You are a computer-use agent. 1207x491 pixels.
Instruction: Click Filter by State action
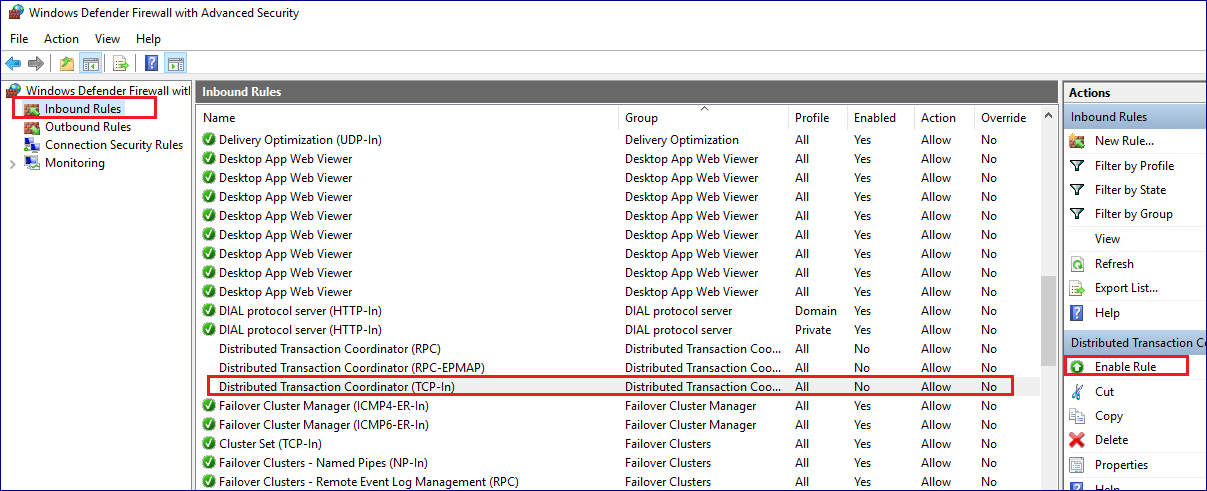click(1130, 190)
